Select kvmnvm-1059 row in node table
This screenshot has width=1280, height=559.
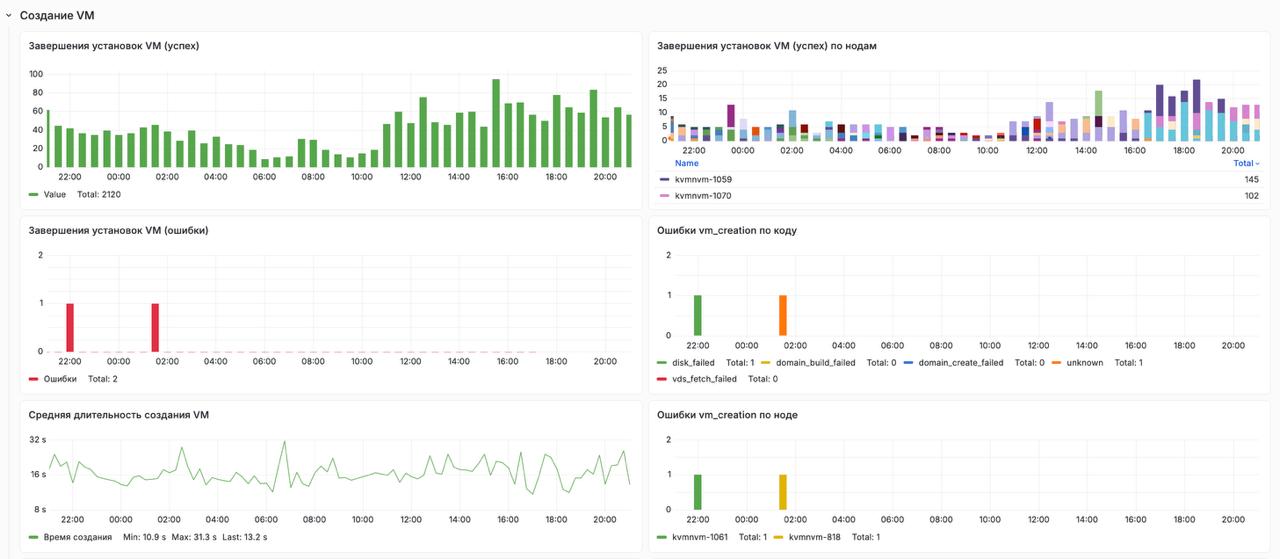[x=959, y=179]
